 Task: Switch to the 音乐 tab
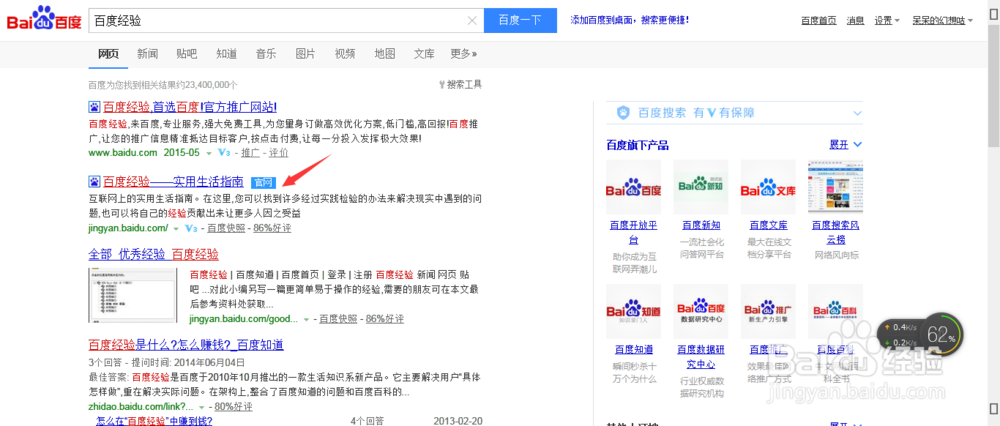(x=266, y=54)
